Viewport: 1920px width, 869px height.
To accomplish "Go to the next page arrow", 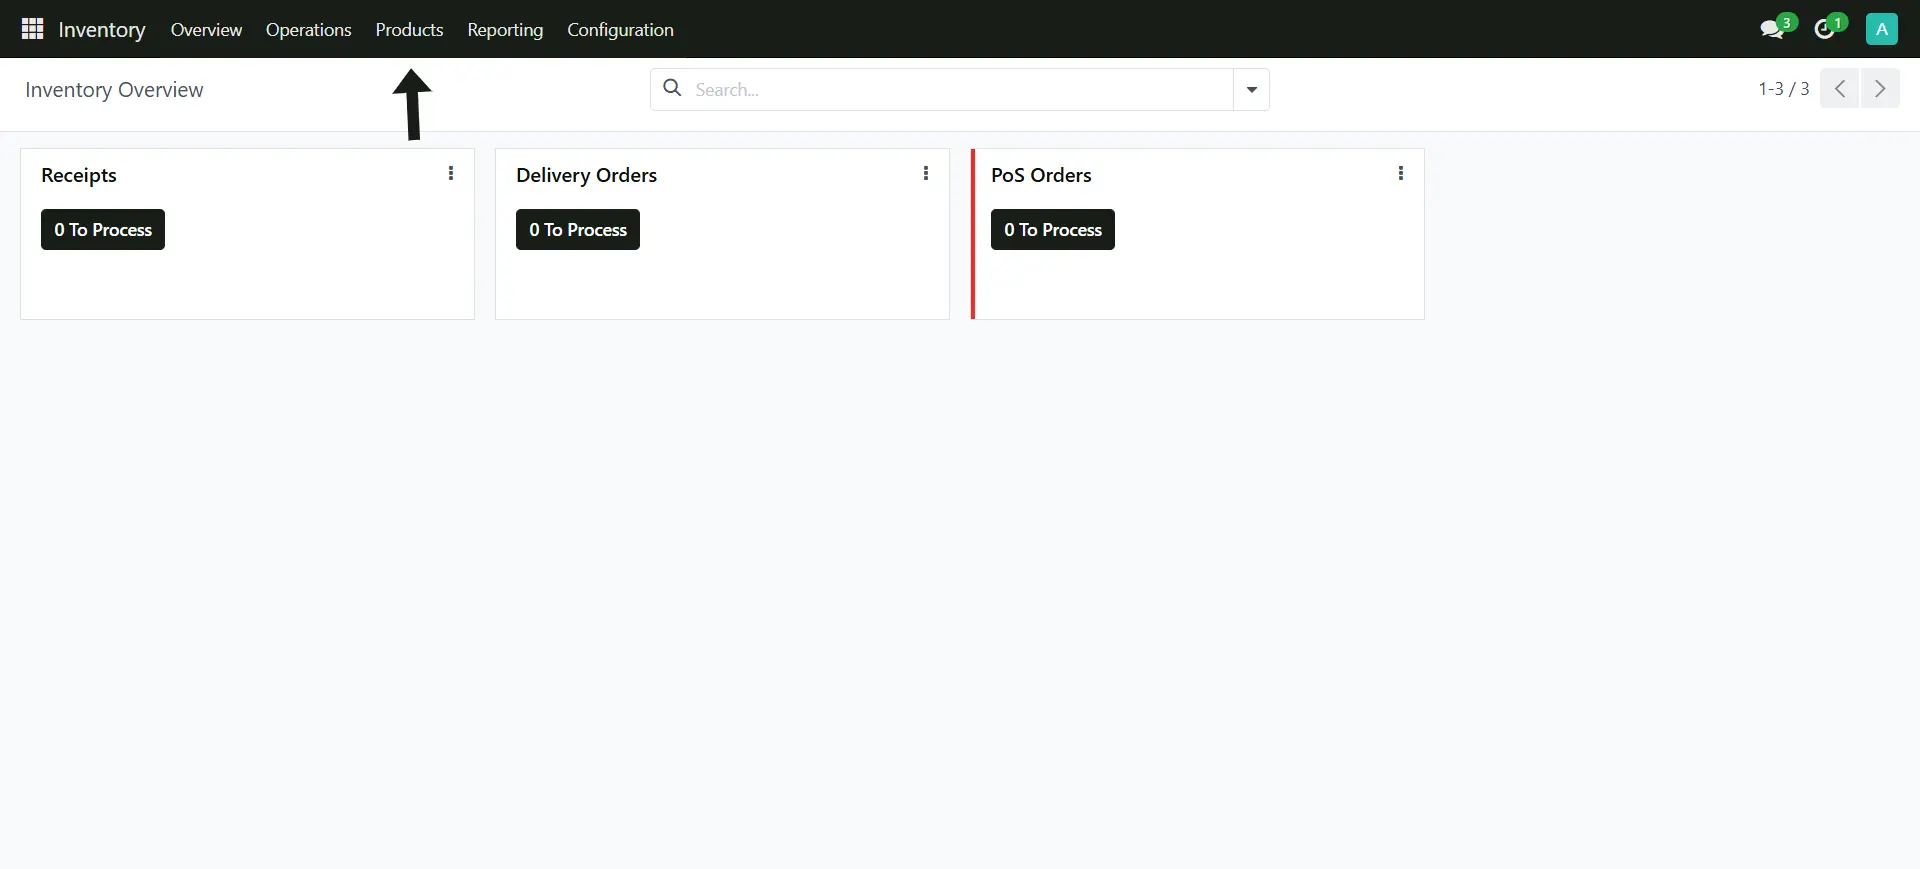I will 1880,89.
